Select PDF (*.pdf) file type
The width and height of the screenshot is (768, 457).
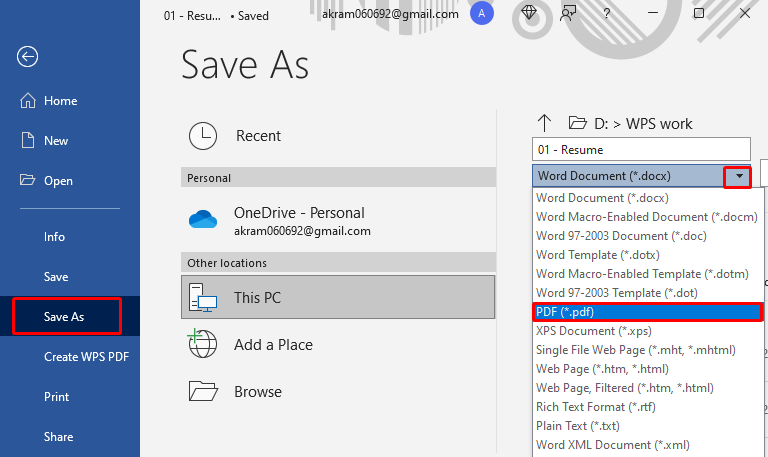click(648, 312)
